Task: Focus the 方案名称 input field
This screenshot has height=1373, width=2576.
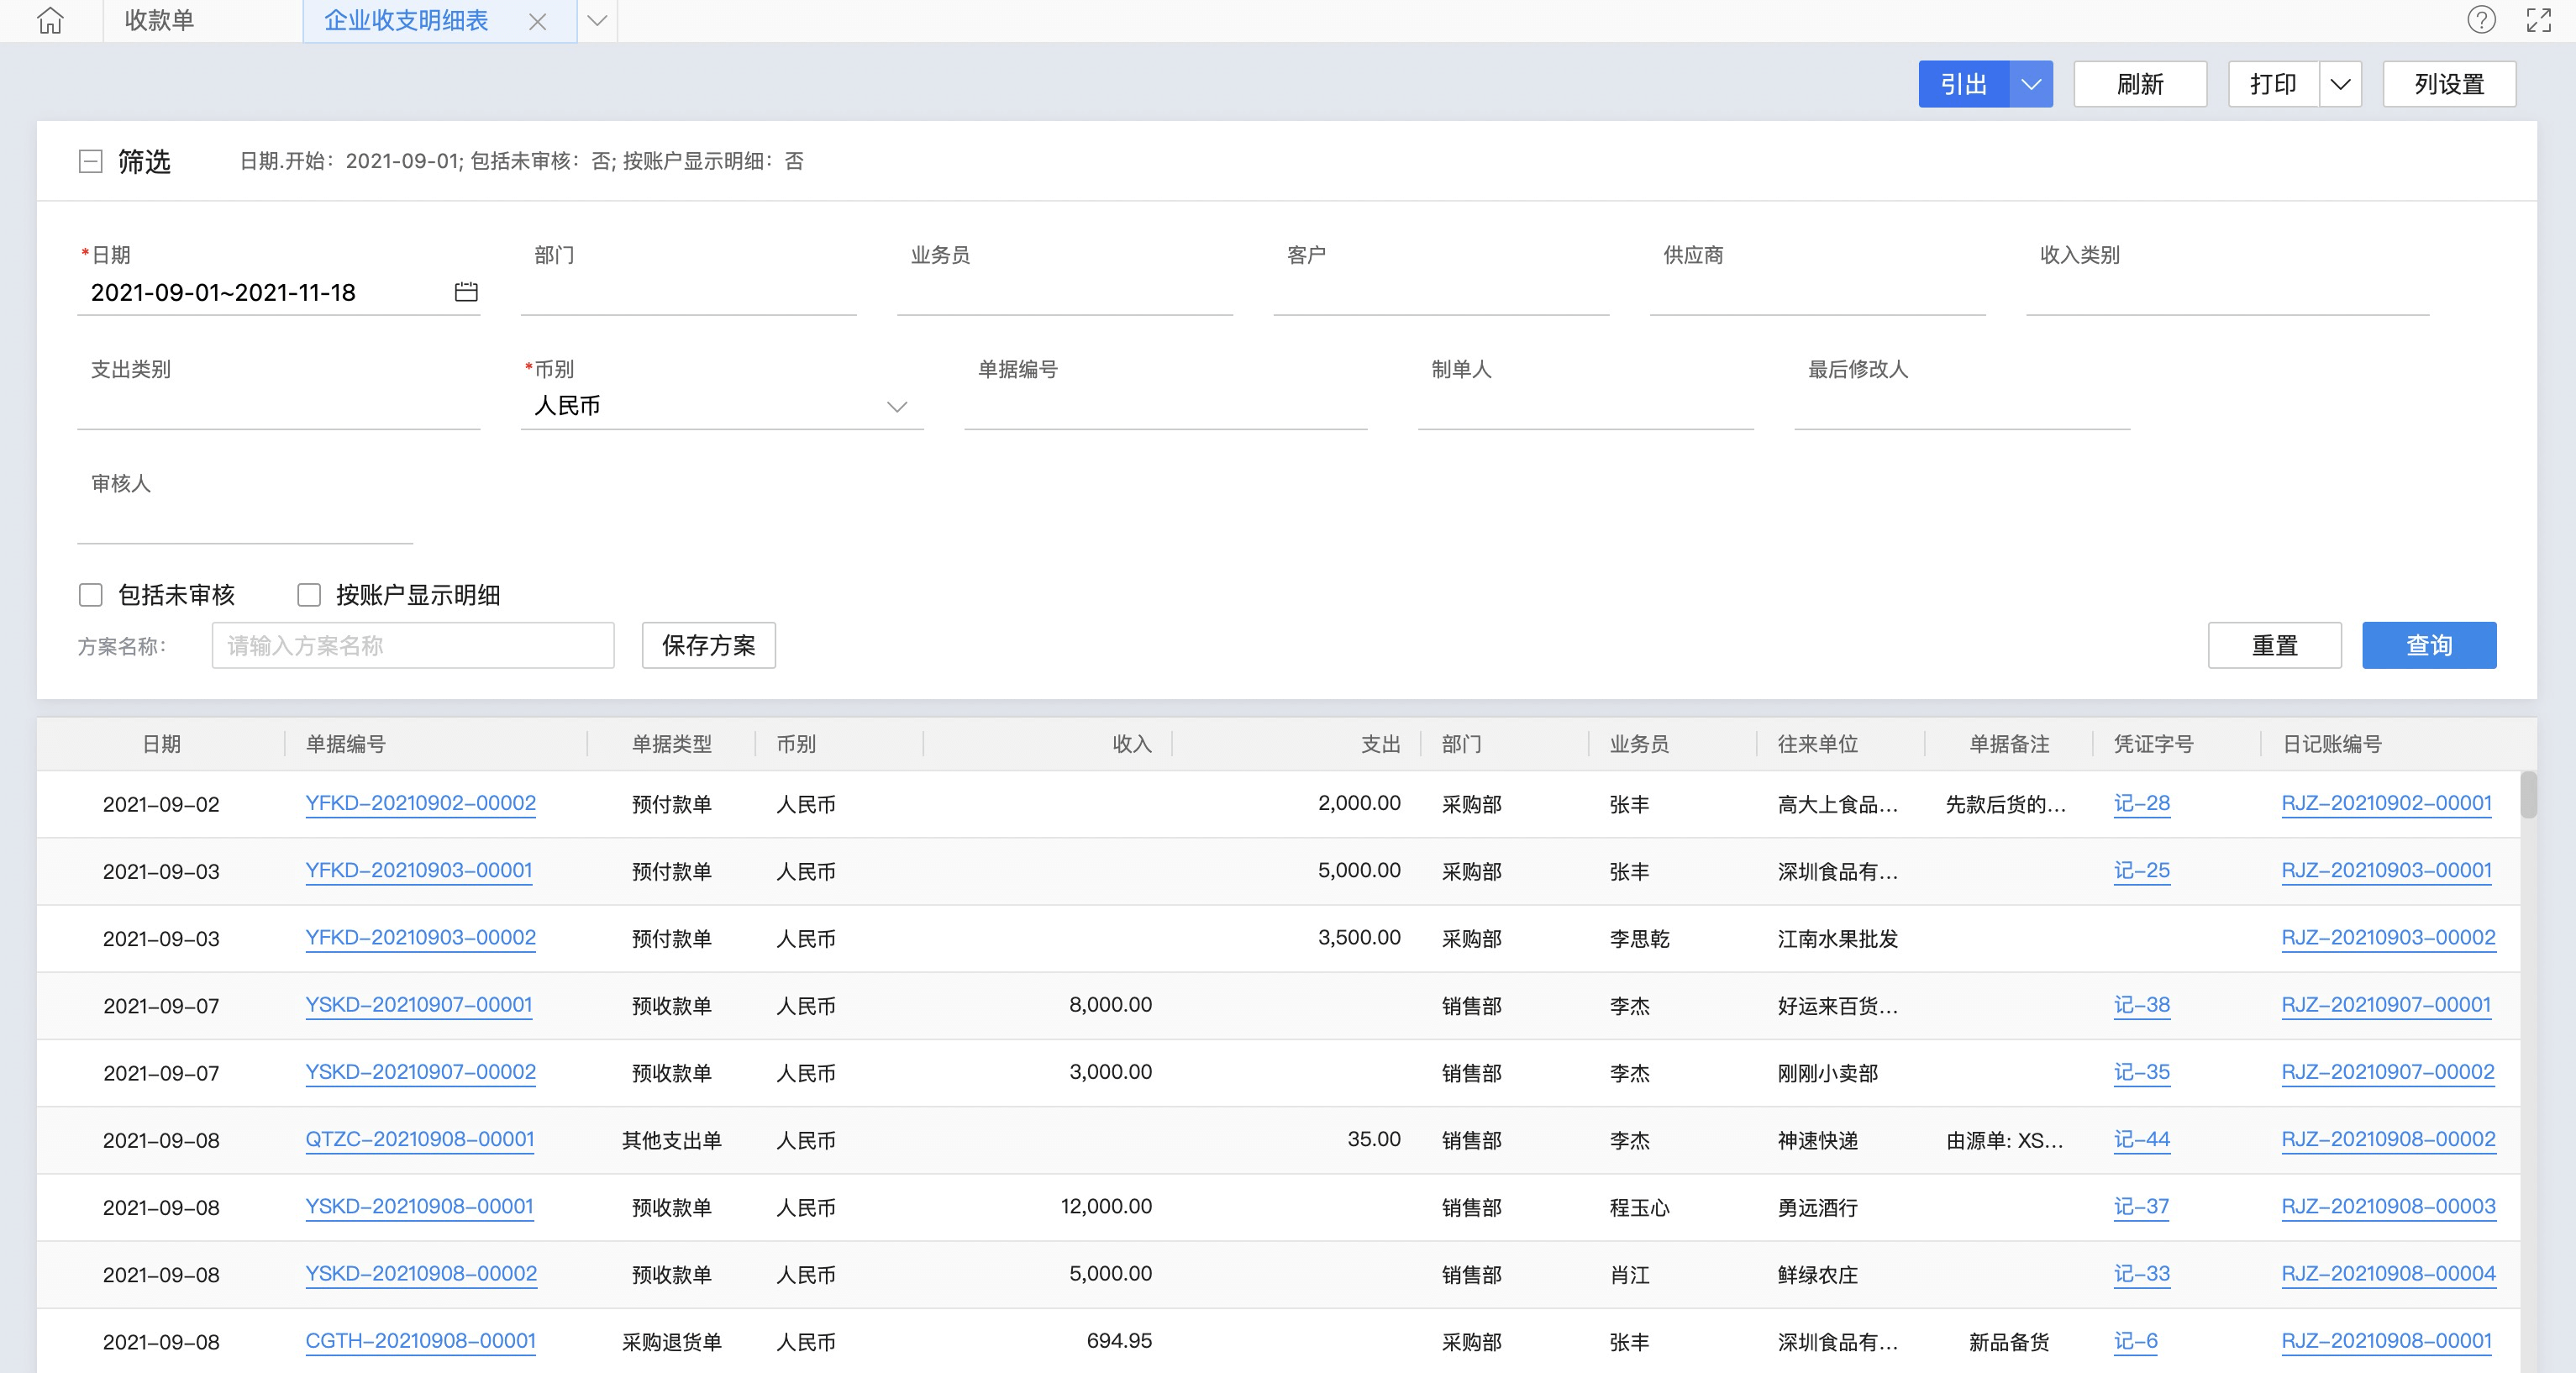Action: tap(413, 645)
